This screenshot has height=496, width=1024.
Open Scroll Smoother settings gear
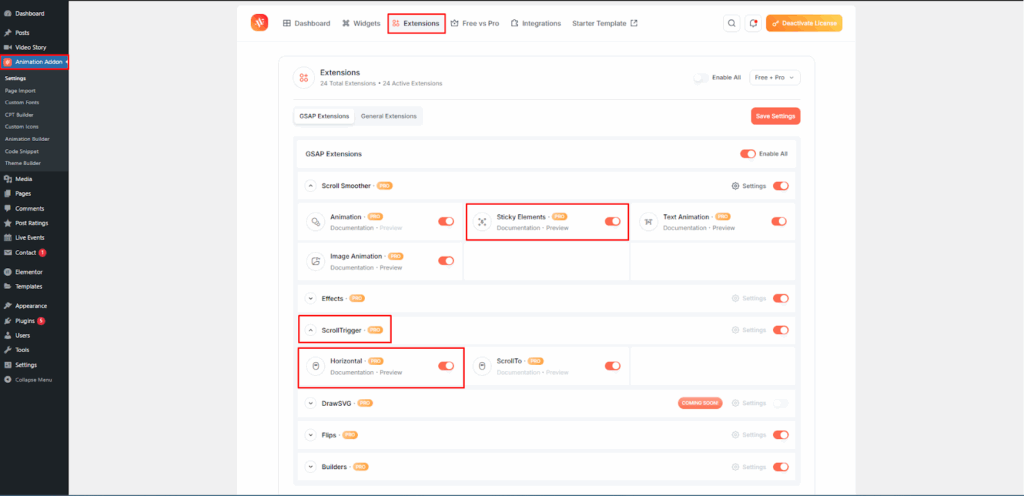pyautogui.click(x=736, y=186)
